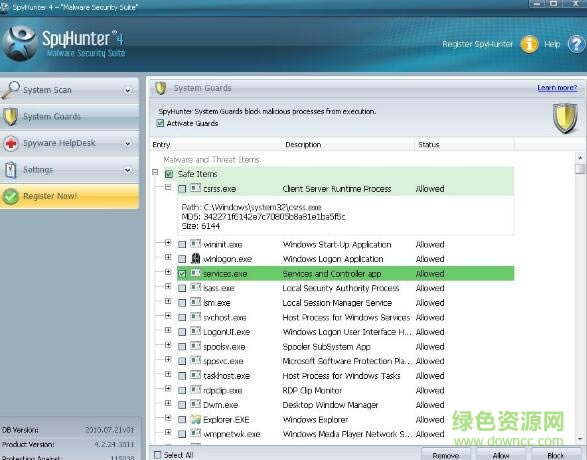Image resolution: width=587 pixels, height=460 pixels.
Task: Click the orange info icon beside Register SpyHunter
Action: pyautogui.click(x=529, y=44)
